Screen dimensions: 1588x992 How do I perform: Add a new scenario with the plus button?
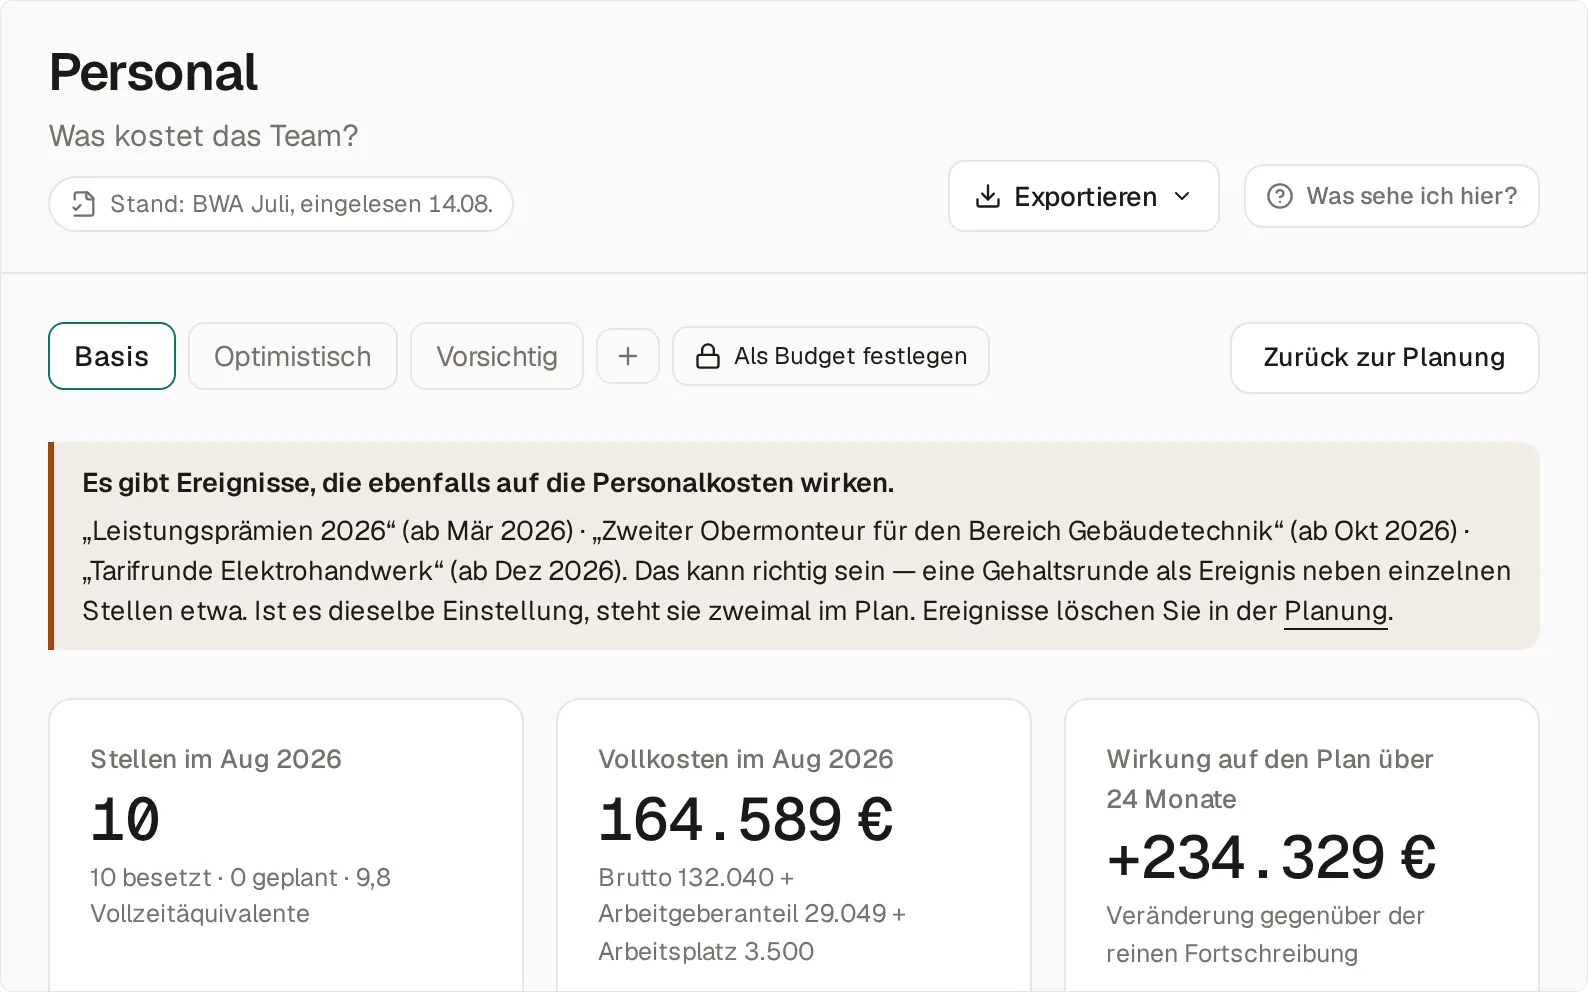(x=628, y=356)
